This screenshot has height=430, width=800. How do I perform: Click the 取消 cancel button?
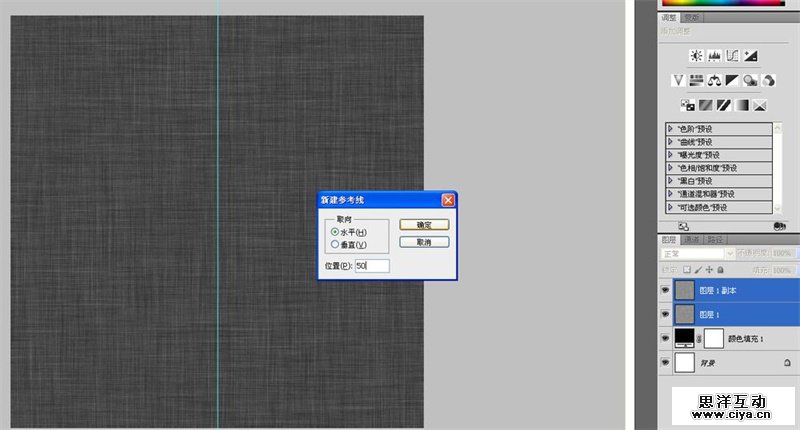pos(424,242)
